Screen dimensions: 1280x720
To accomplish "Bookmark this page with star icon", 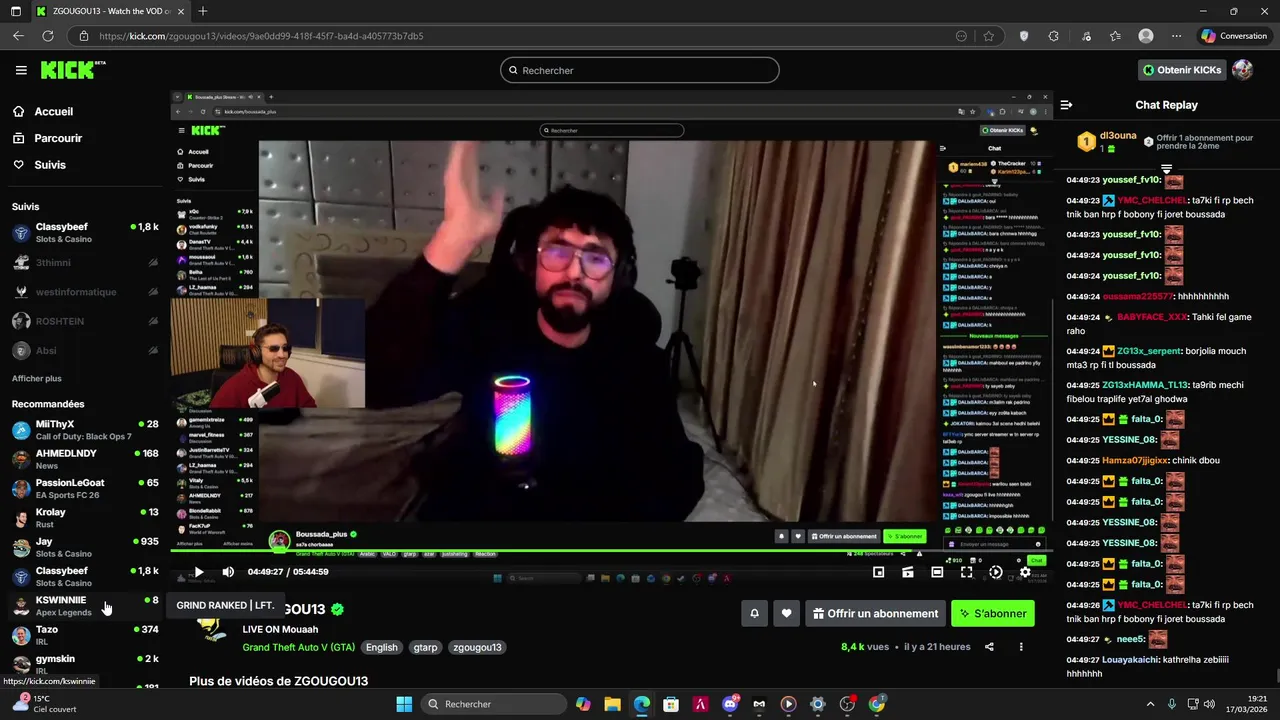I will coord(989,36).
